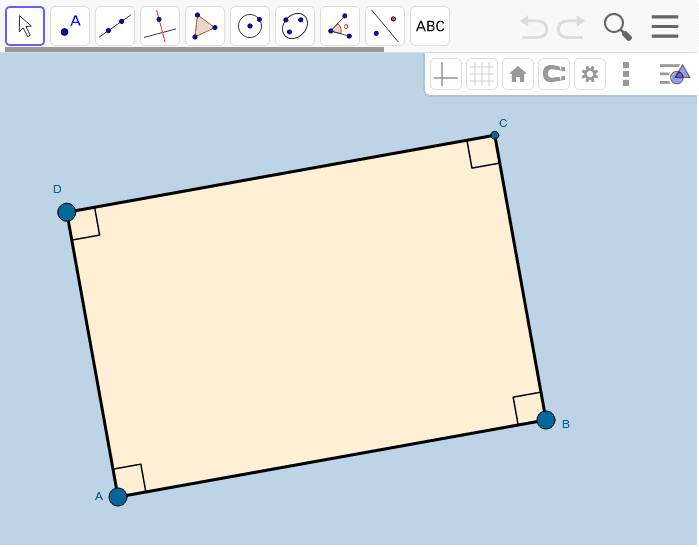The height and width of the screenshot is (547, 699).
Task: Click the right angle marker at D
Action: [85, 224]
